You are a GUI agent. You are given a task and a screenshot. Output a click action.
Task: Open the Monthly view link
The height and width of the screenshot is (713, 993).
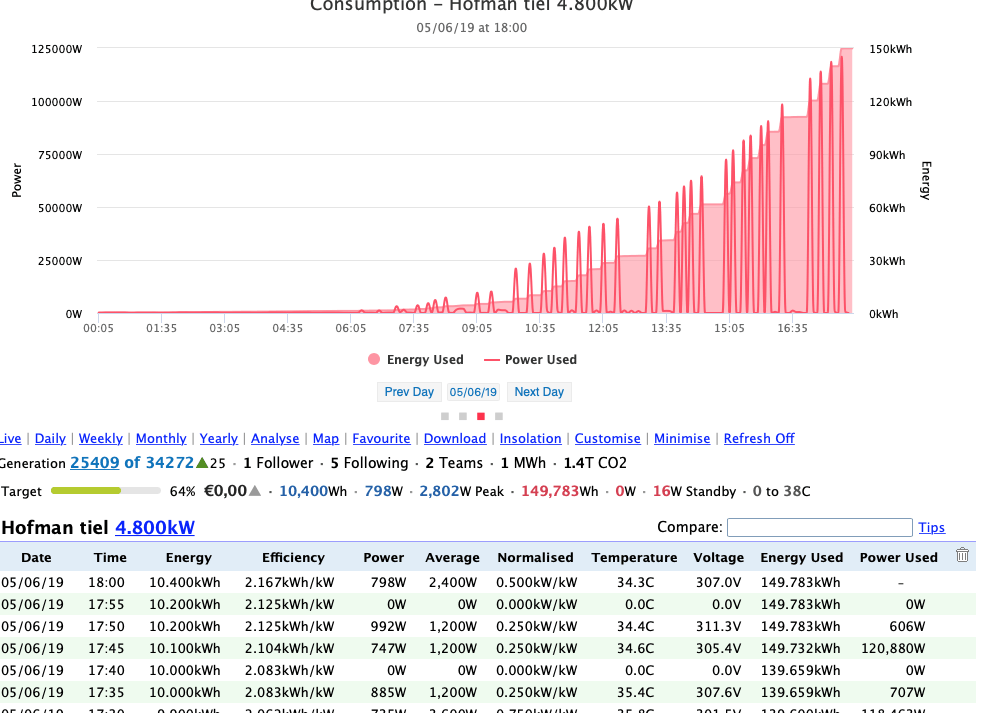[x=161, y=438]
